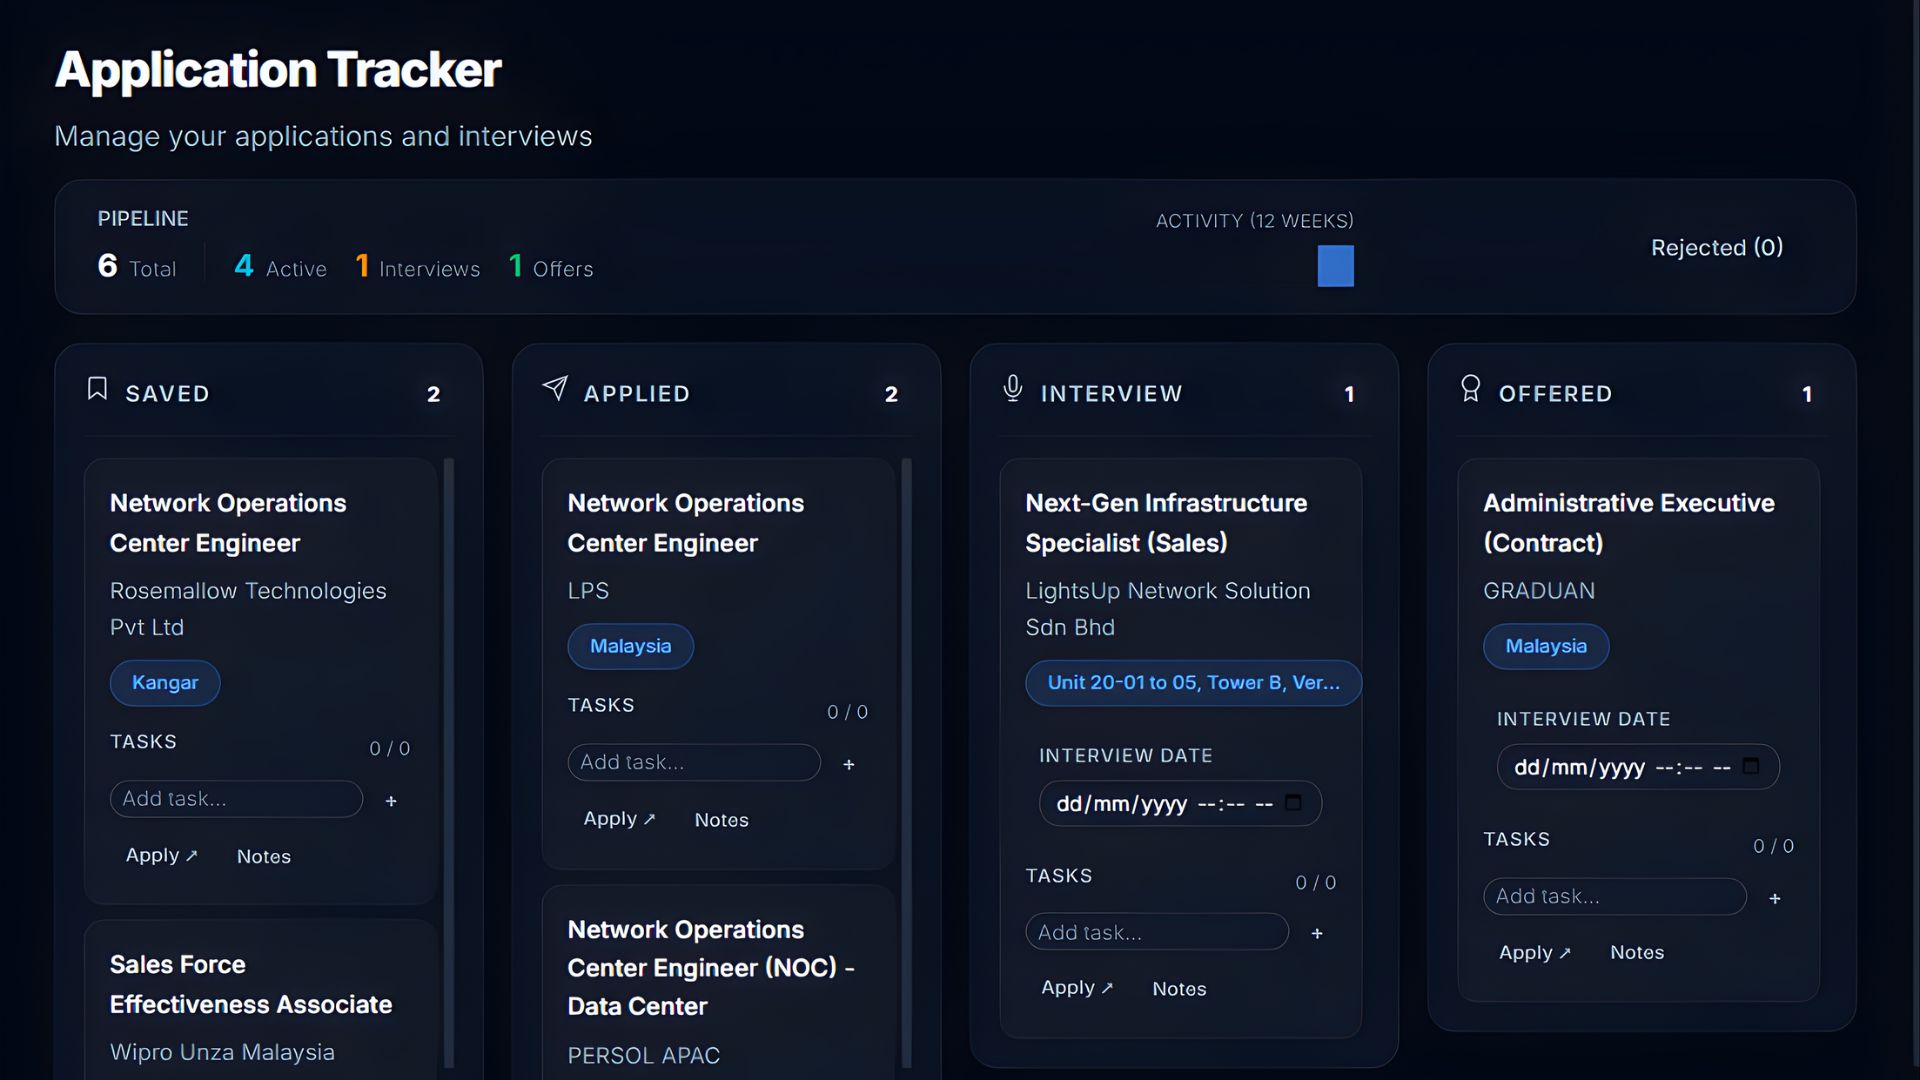Click the Applied paper plane icon

555,388
